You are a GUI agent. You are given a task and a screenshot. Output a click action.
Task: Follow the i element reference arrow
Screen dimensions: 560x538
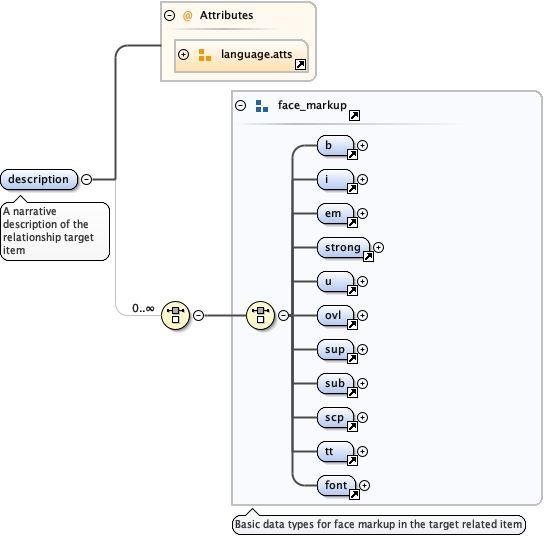(x=352, y=189)
